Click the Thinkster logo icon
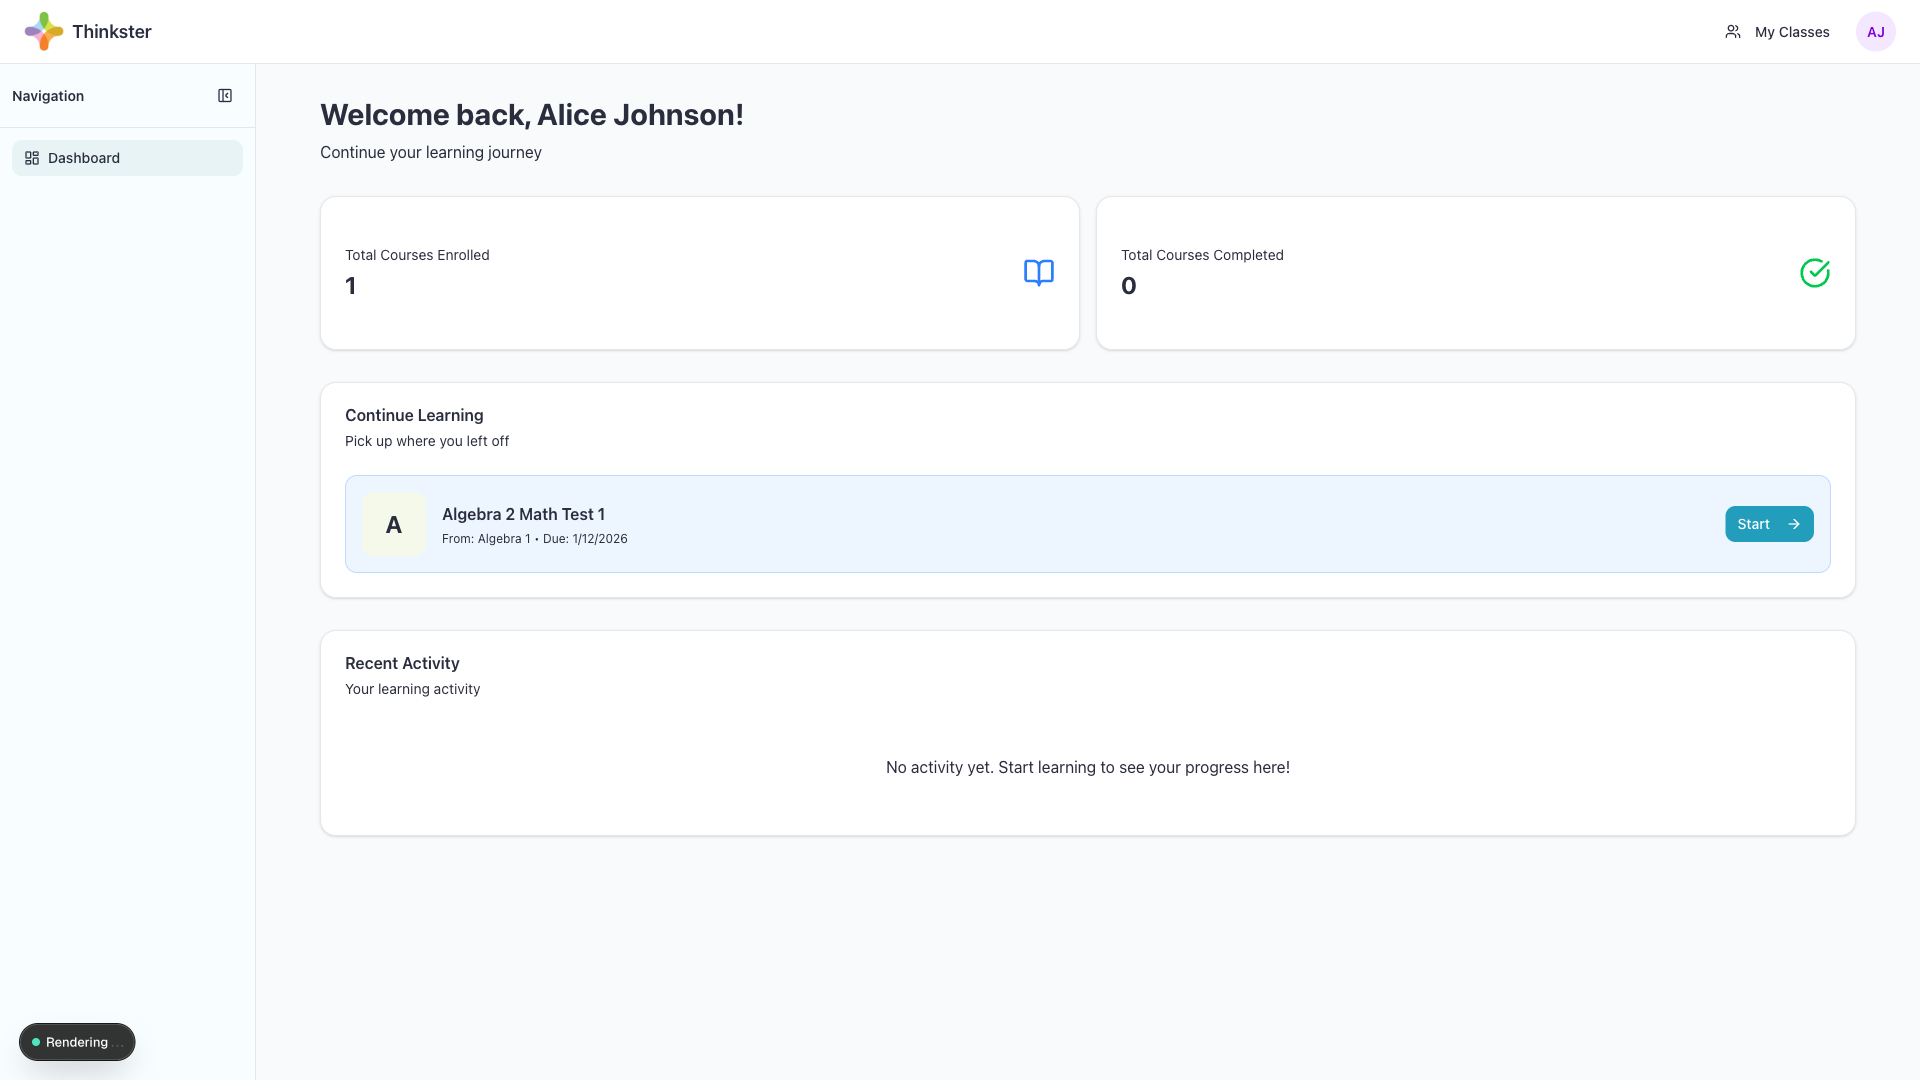 [42, 31]
